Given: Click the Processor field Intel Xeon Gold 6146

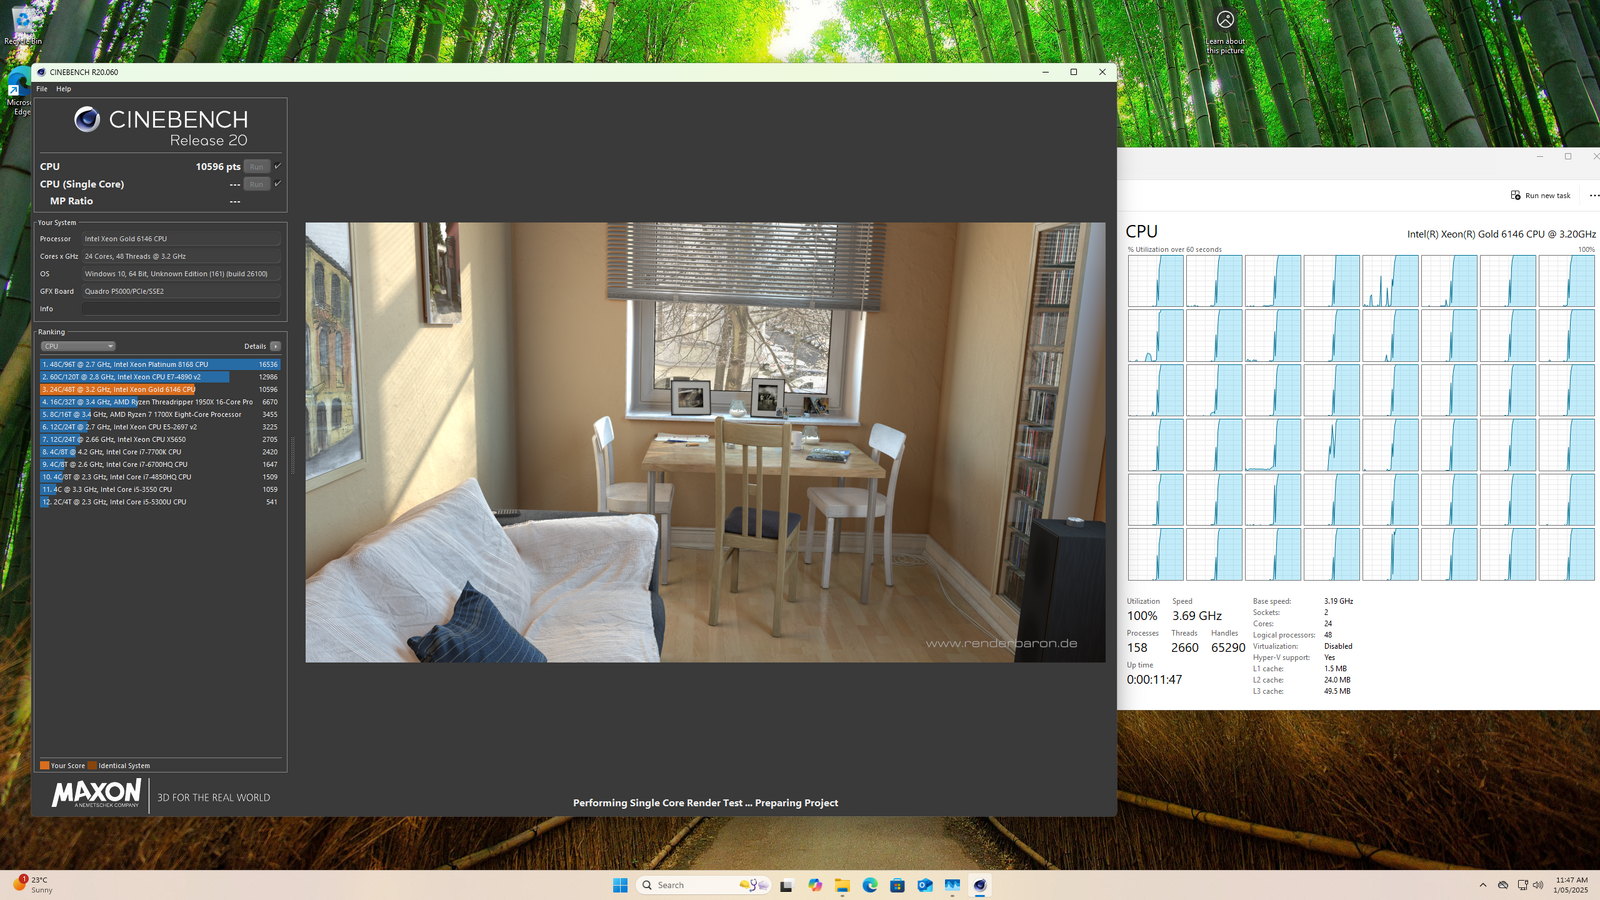Looking at the screenshot, I should point(181,239).
